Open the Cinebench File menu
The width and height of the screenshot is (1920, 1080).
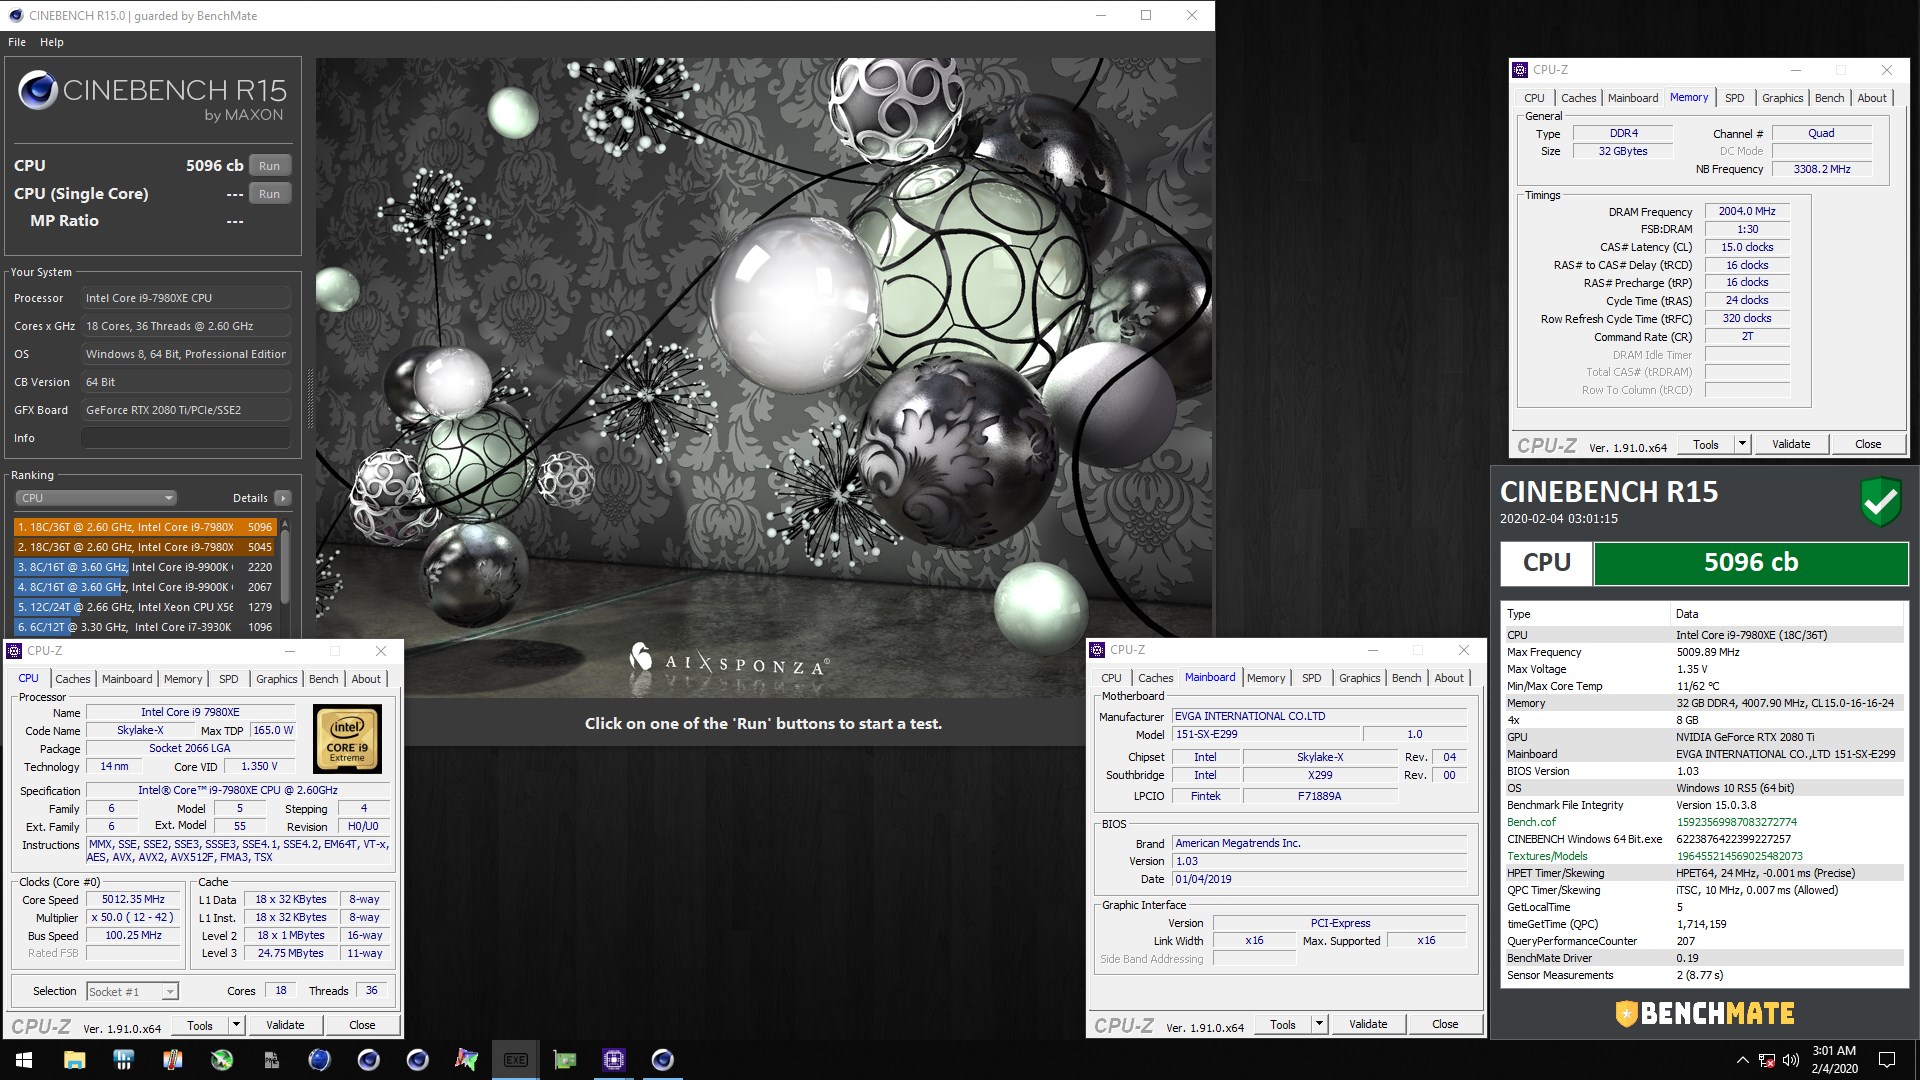pyautogui.click(x=17, y=42)
